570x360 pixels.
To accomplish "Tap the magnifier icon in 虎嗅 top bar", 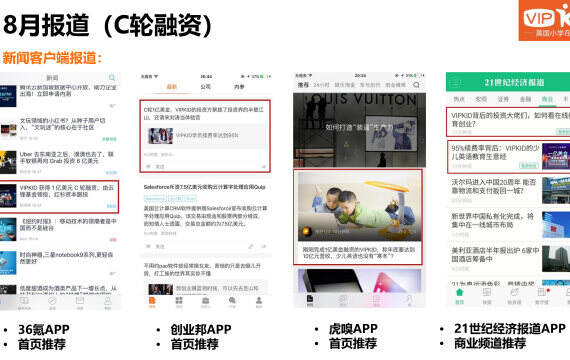I will tap(416, 85).
